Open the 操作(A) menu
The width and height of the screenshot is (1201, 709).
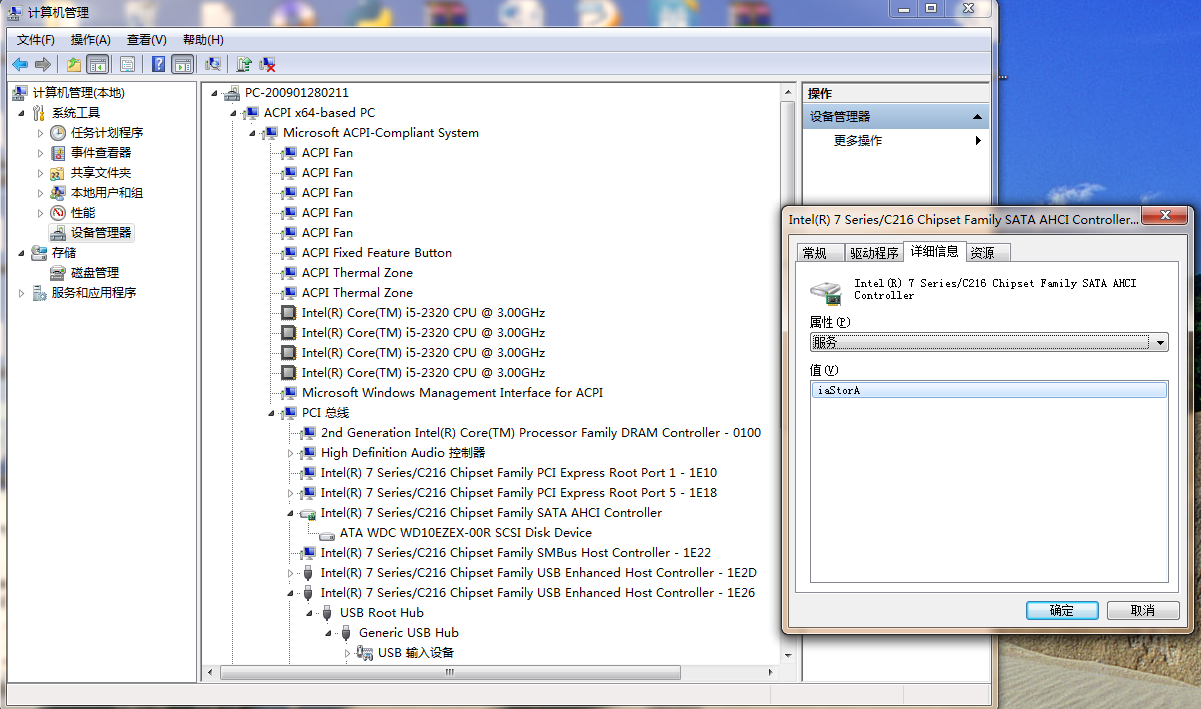click(x=90, y=40)
